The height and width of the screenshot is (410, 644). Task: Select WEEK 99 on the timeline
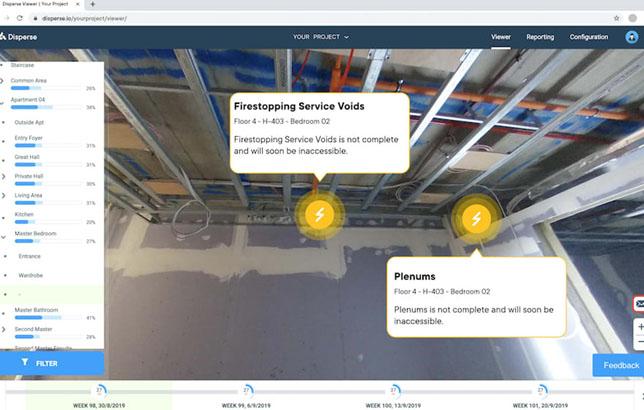click(247, 391)
